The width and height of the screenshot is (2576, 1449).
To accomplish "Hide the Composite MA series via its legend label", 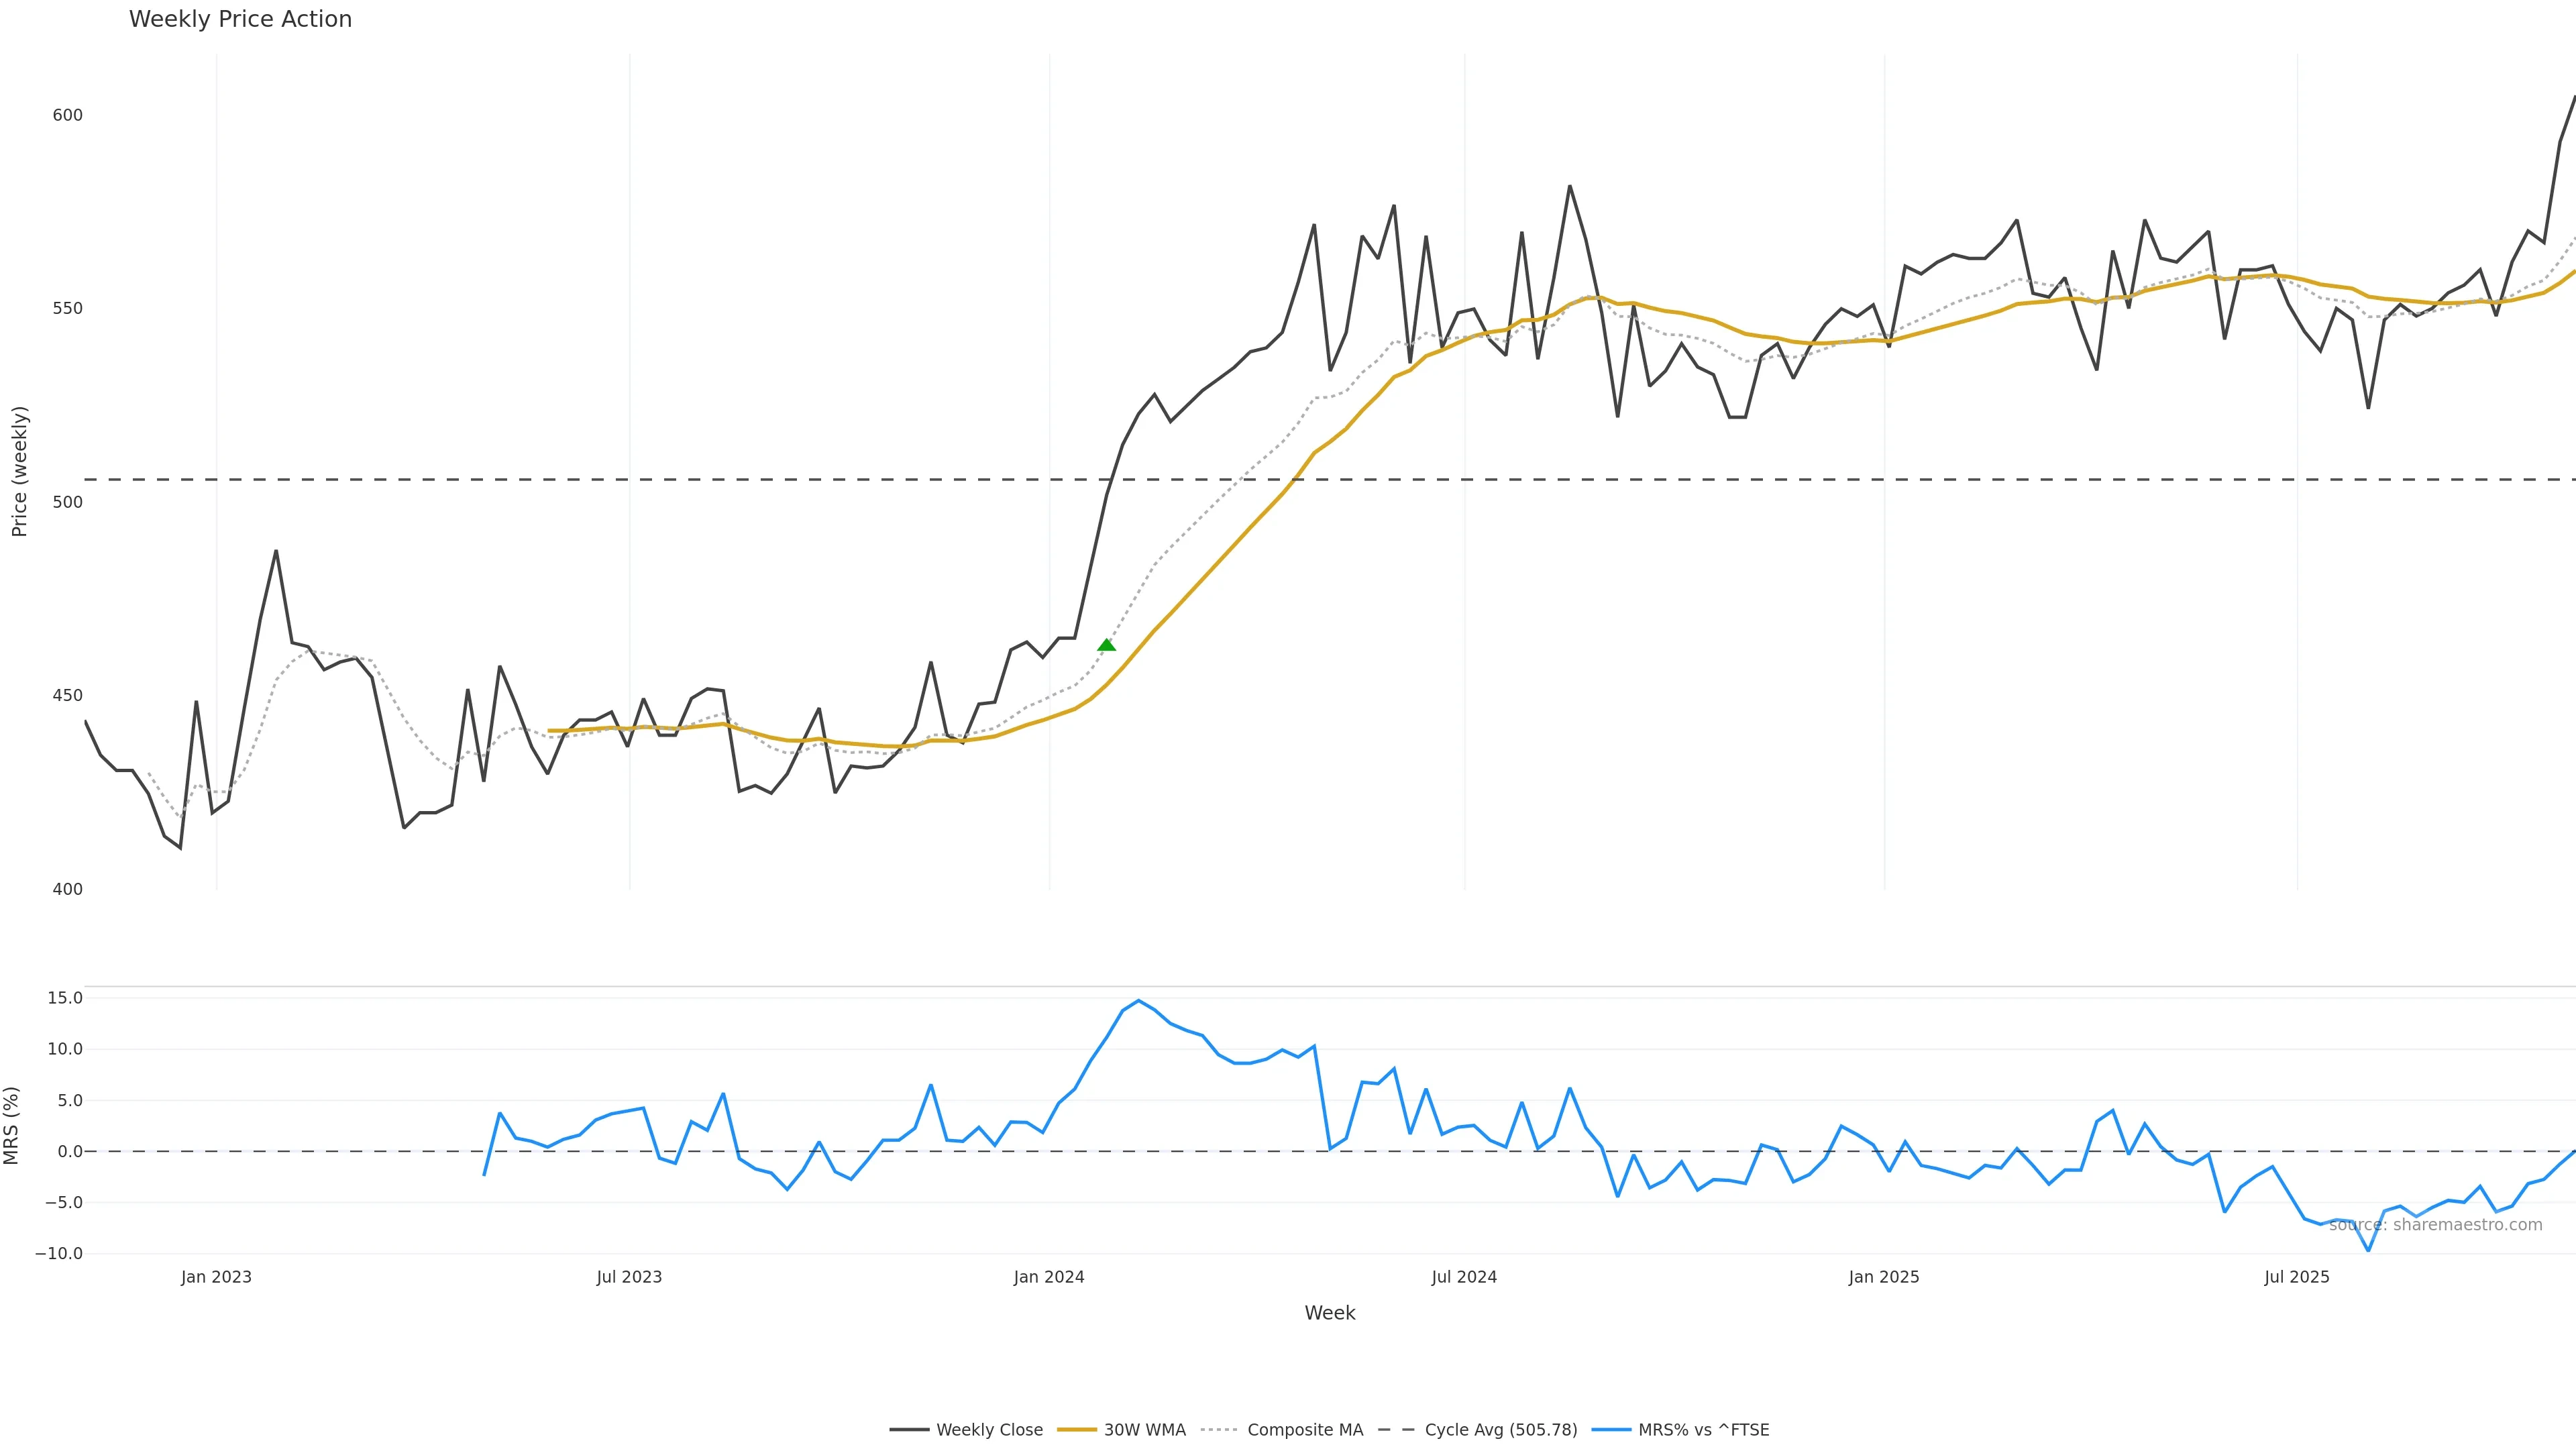I will point(1305,1430).
